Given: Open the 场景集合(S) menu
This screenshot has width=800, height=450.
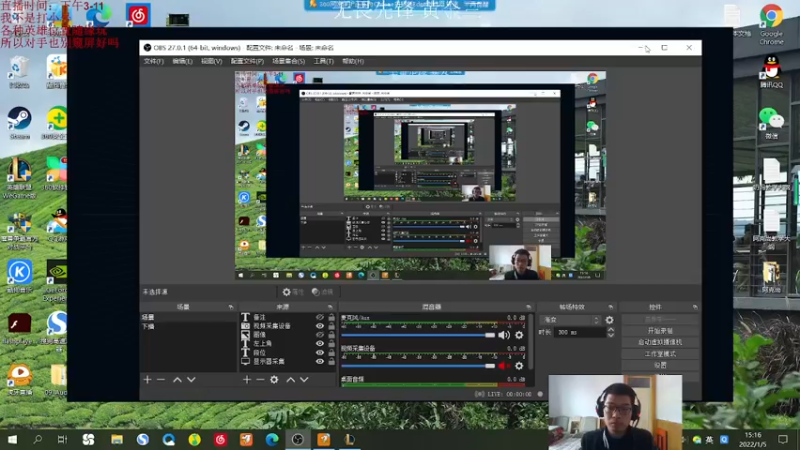Looking at the screenshot, I should [288, 61].
